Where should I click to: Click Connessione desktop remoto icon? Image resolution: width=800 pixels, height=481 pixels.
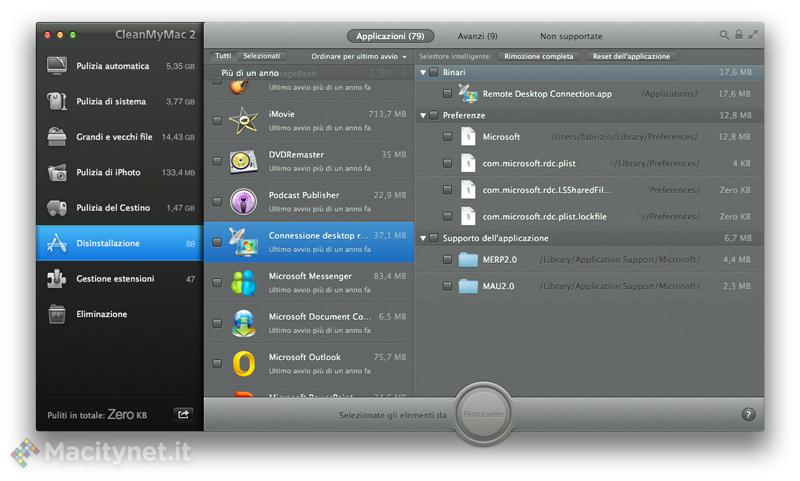[x=245, y=242]
